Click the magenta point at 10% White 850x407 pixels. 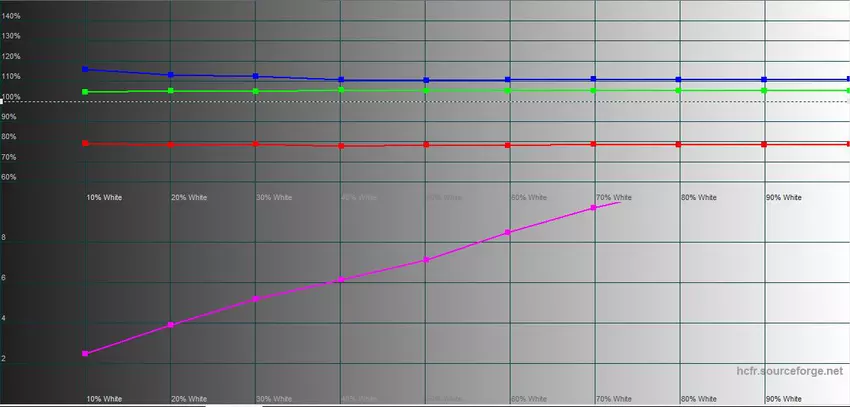pyautogui.click(x=85, y=354)
